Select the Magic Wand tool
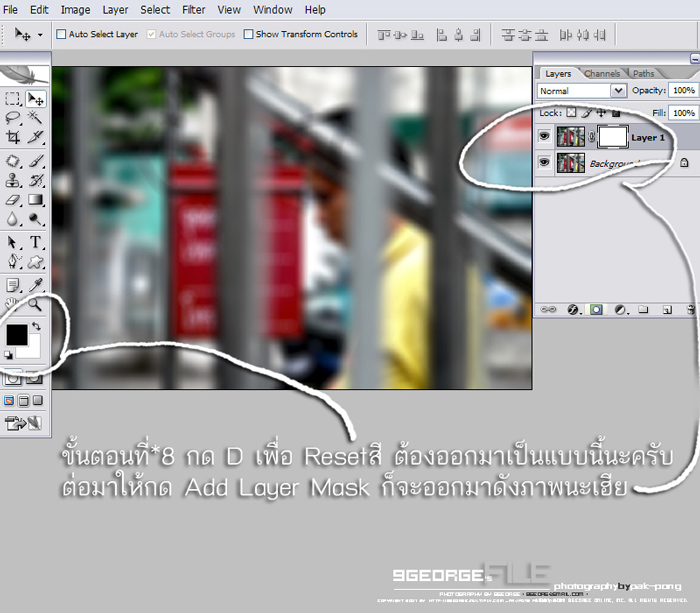This screenshot has height=613, width=700. coord(36,118)
